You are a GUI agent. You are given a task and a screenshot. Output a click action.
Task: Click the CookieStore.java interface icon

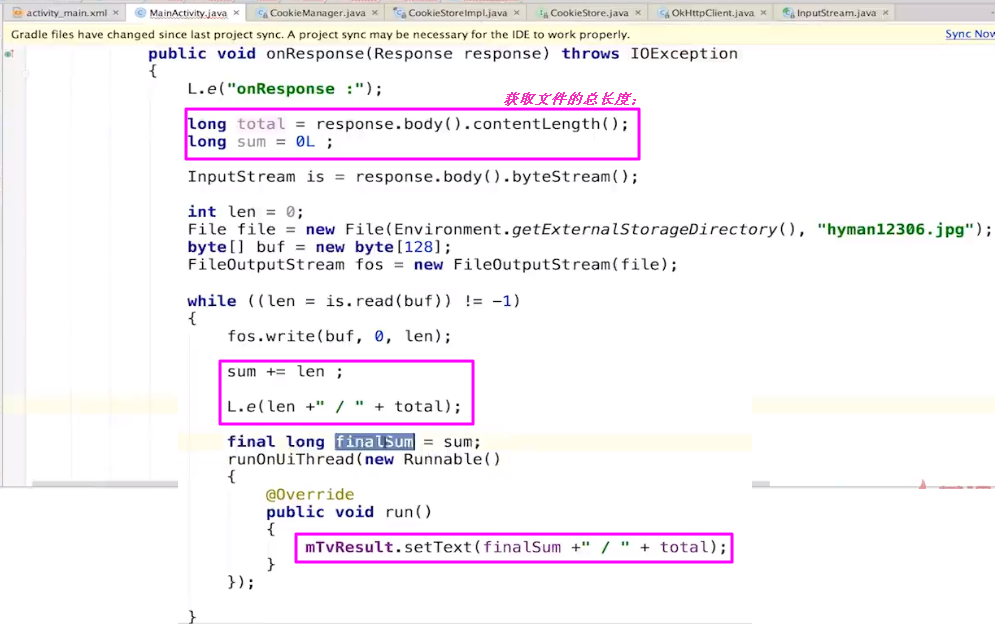[542, 13]
